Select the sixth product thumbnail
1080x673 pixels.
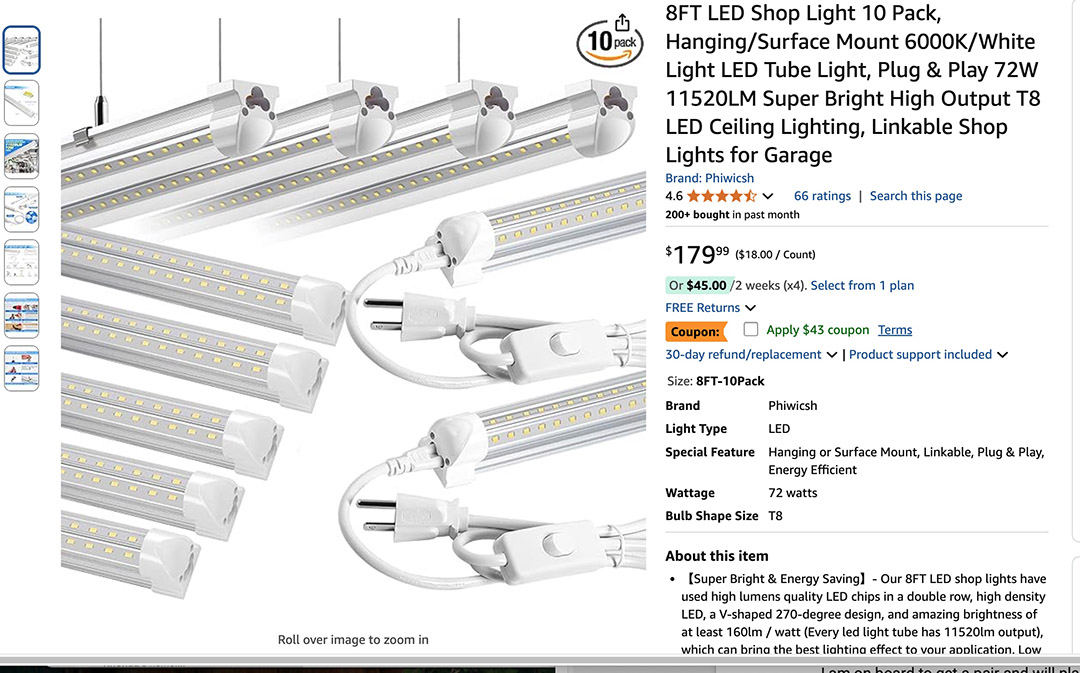[x=22, y=315]
